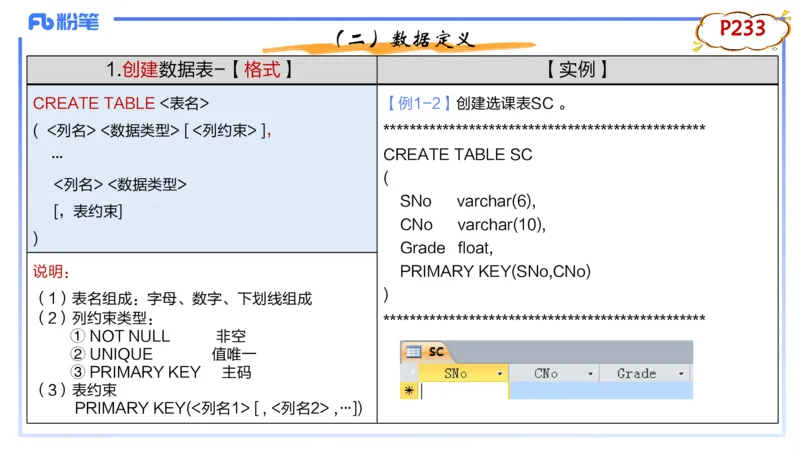Image resolution: width=800 pixels, height=450 pixels.
Task: Click the line [, 表约束]
Action: pyautogui.click(x=88, y=211)
